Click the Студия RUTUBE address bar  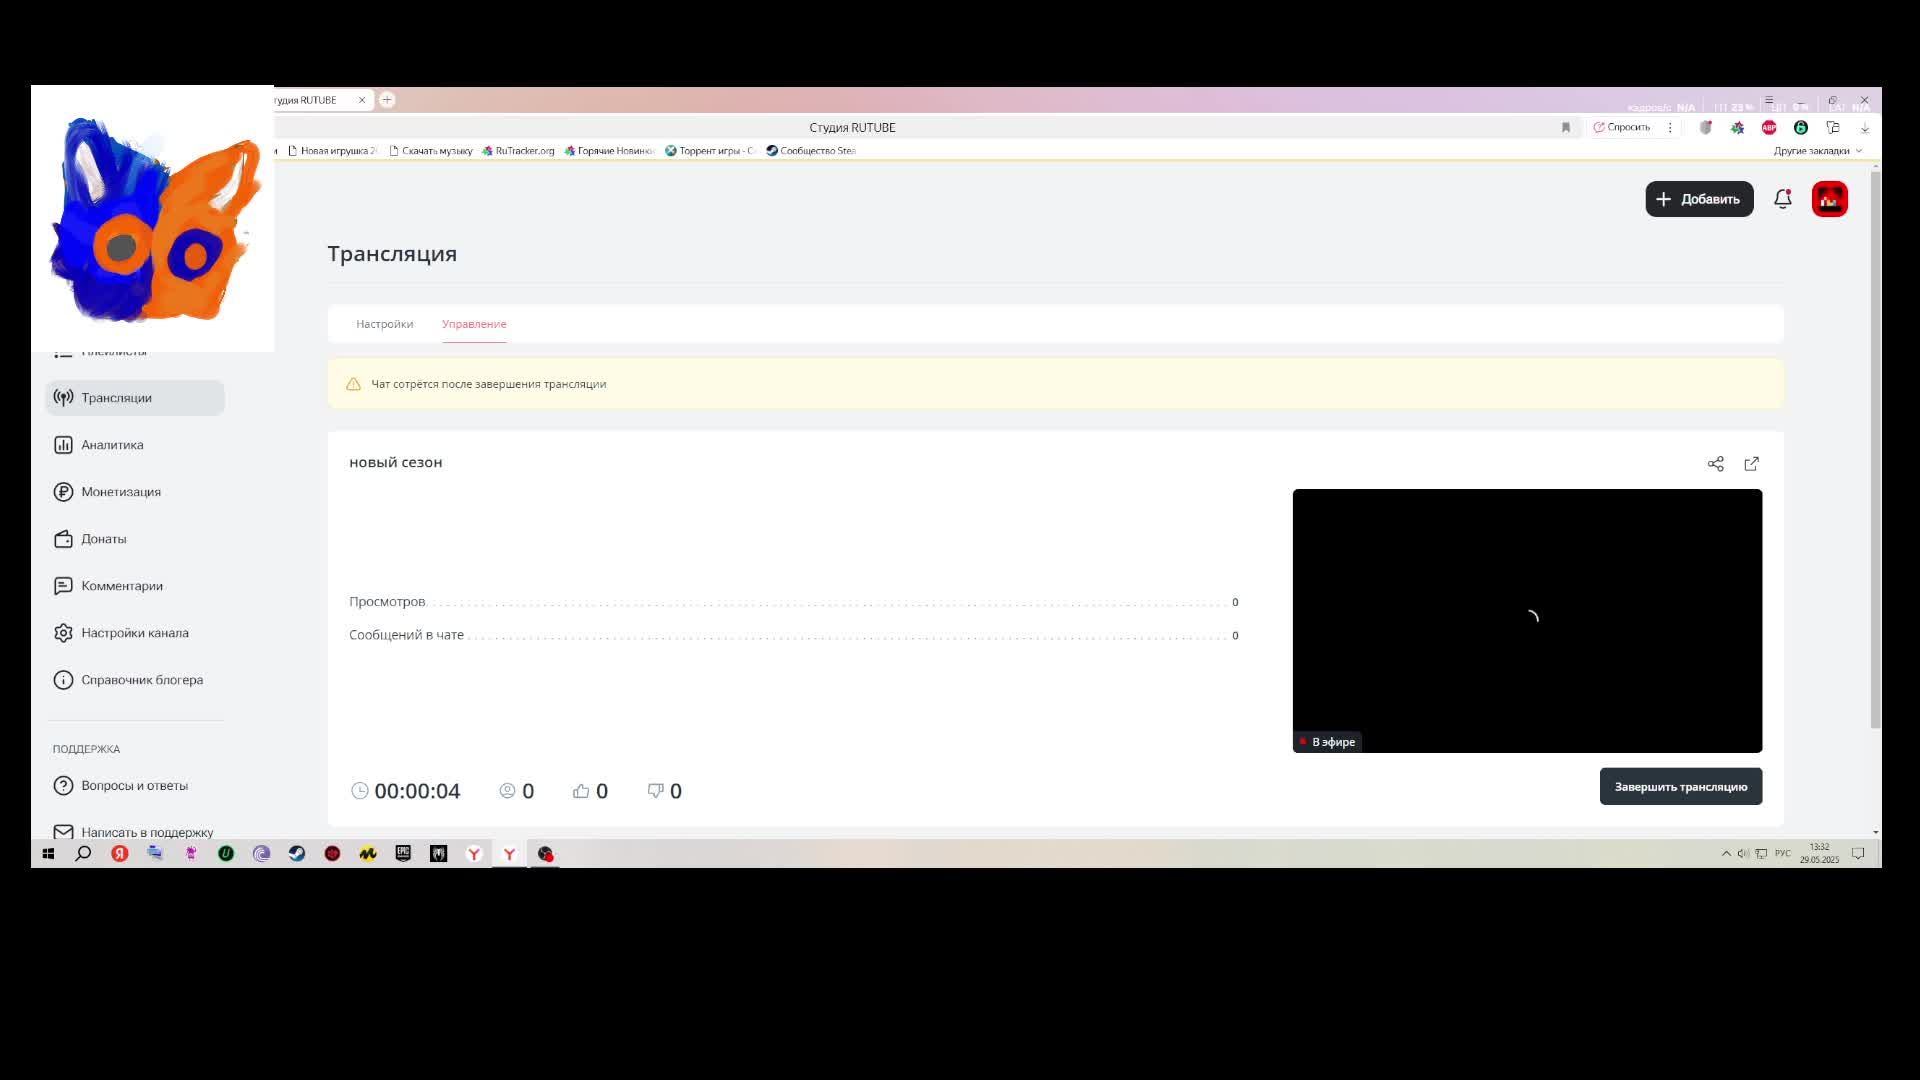pyautogui.click(x=852, y=127)
